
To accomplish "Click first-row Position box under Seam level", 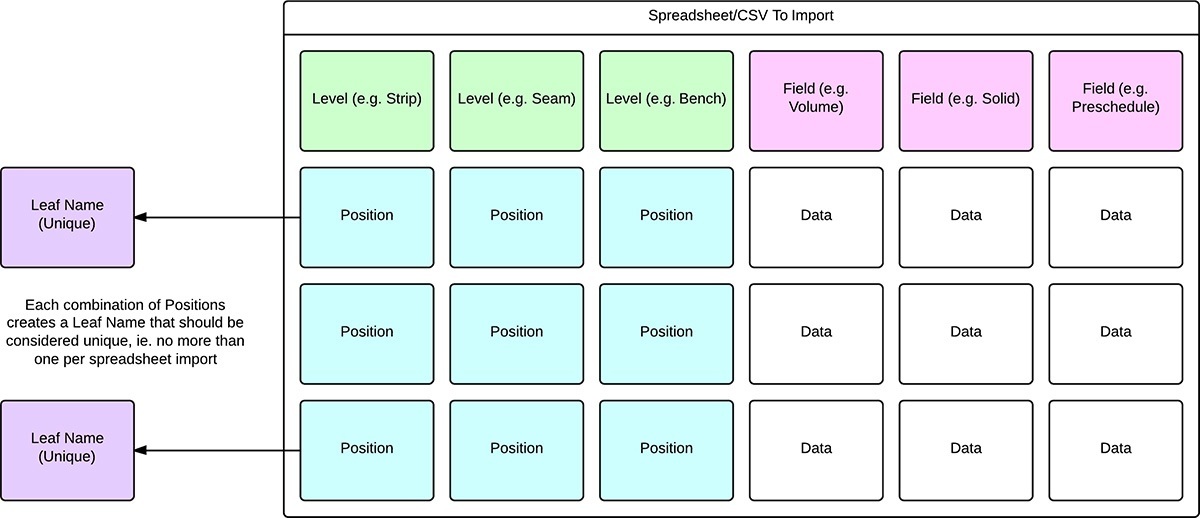I will coord(516,216).
